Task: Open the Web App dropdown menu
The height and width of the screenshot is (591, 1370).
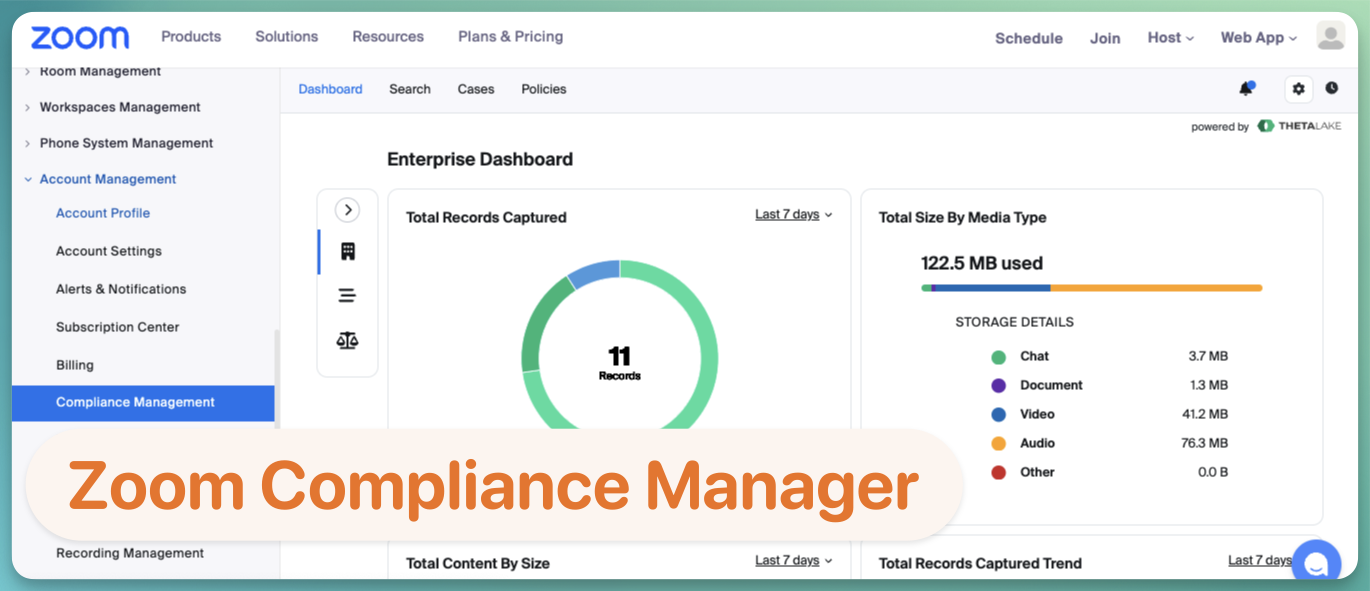Action: tap(1258, 38)
